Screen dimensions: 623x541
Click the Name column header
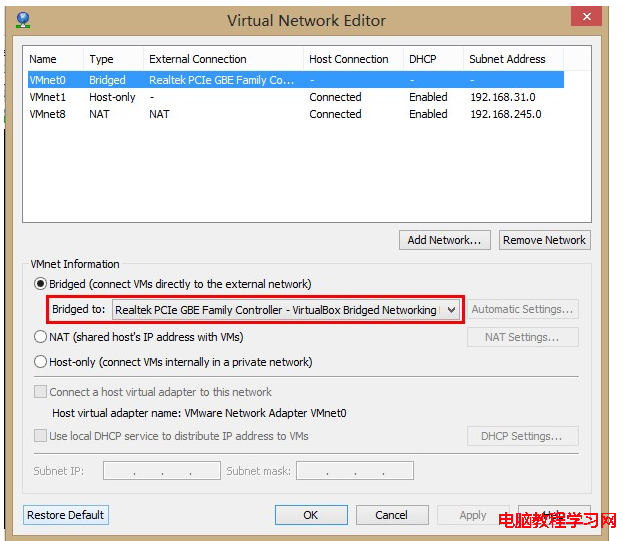click(54, 59)
